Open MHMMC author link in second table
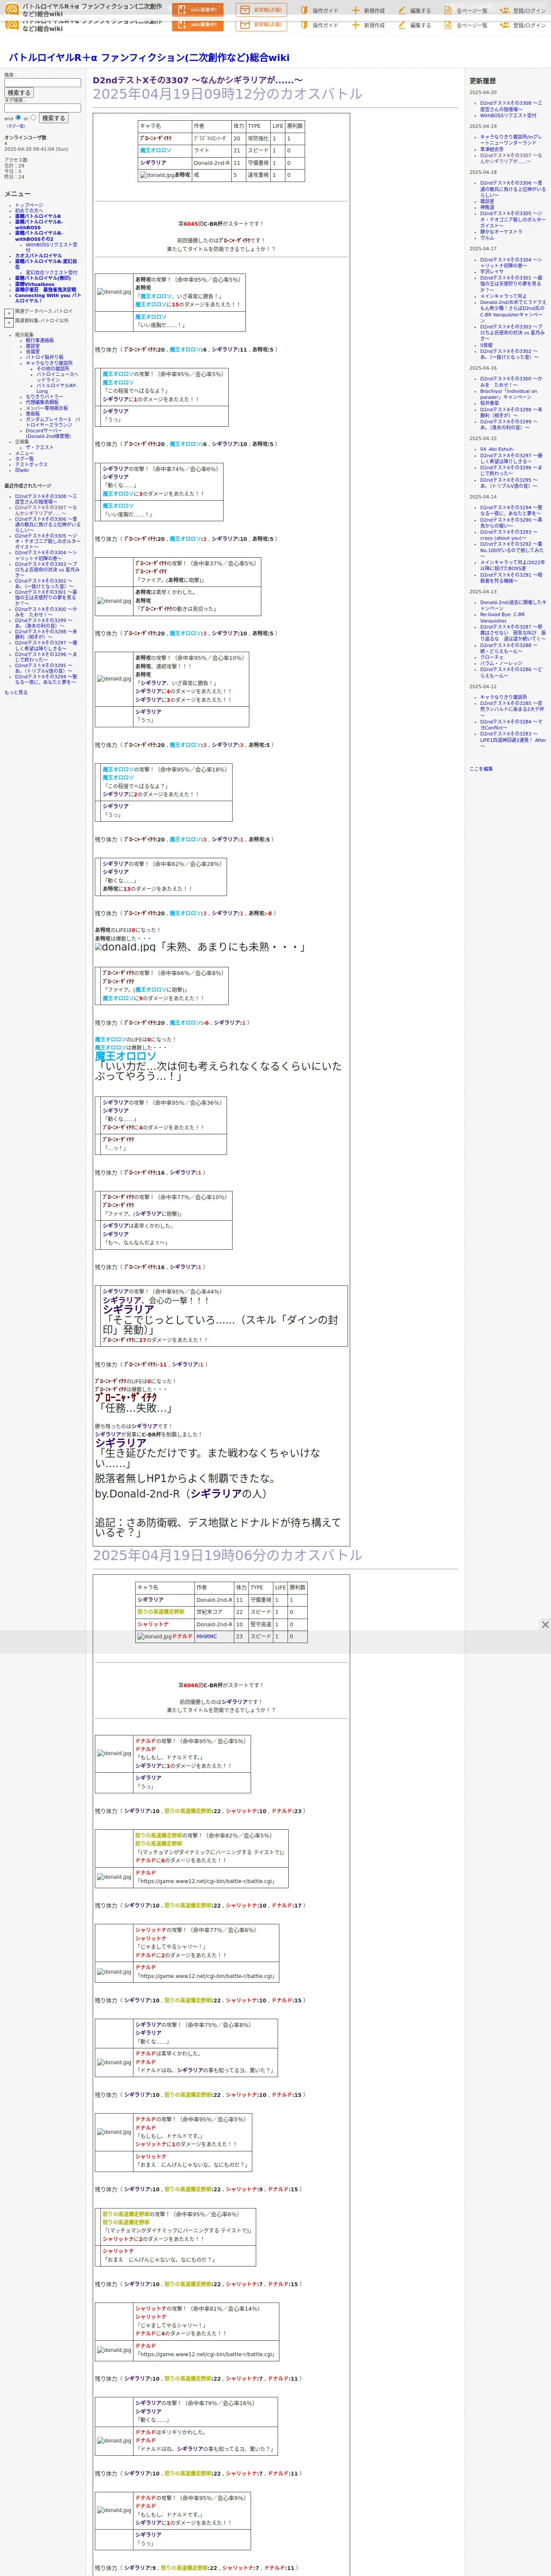Screen dimensions: 551x2576 click(x=206, y=1637)
